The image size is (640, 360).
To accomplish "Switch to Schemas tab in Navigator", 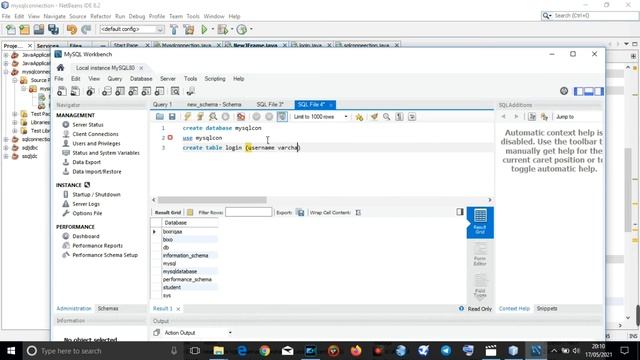I will pos(108,309).
